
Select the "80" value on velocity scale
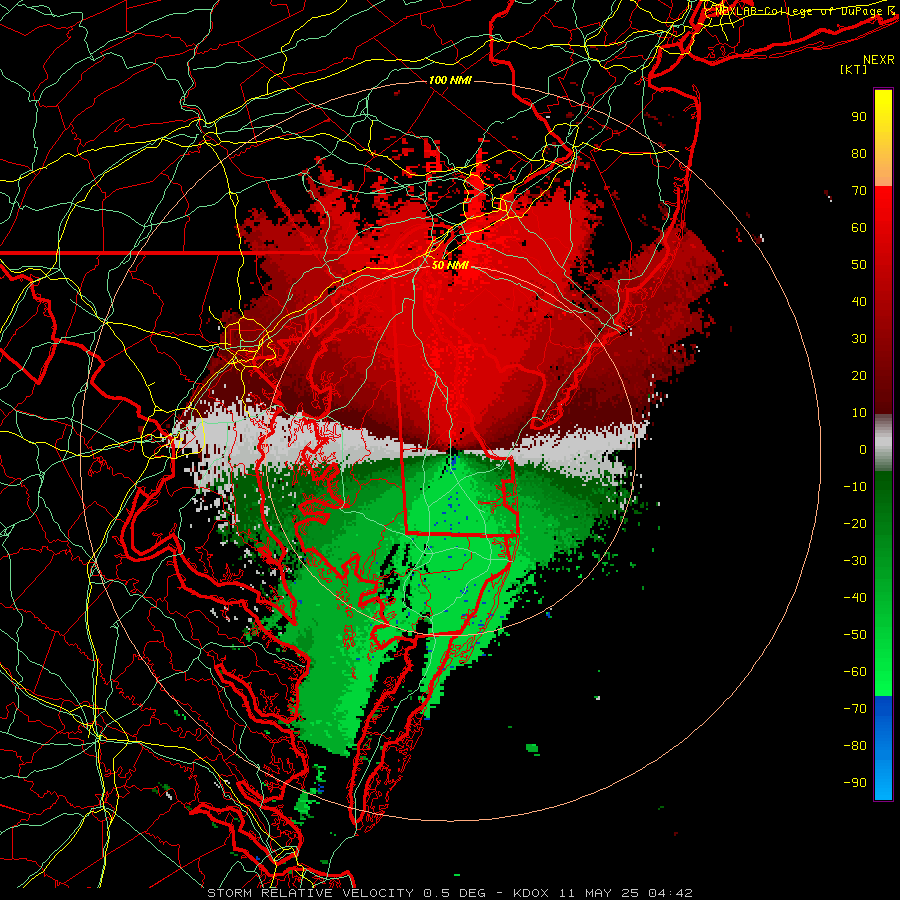point(859,154)
